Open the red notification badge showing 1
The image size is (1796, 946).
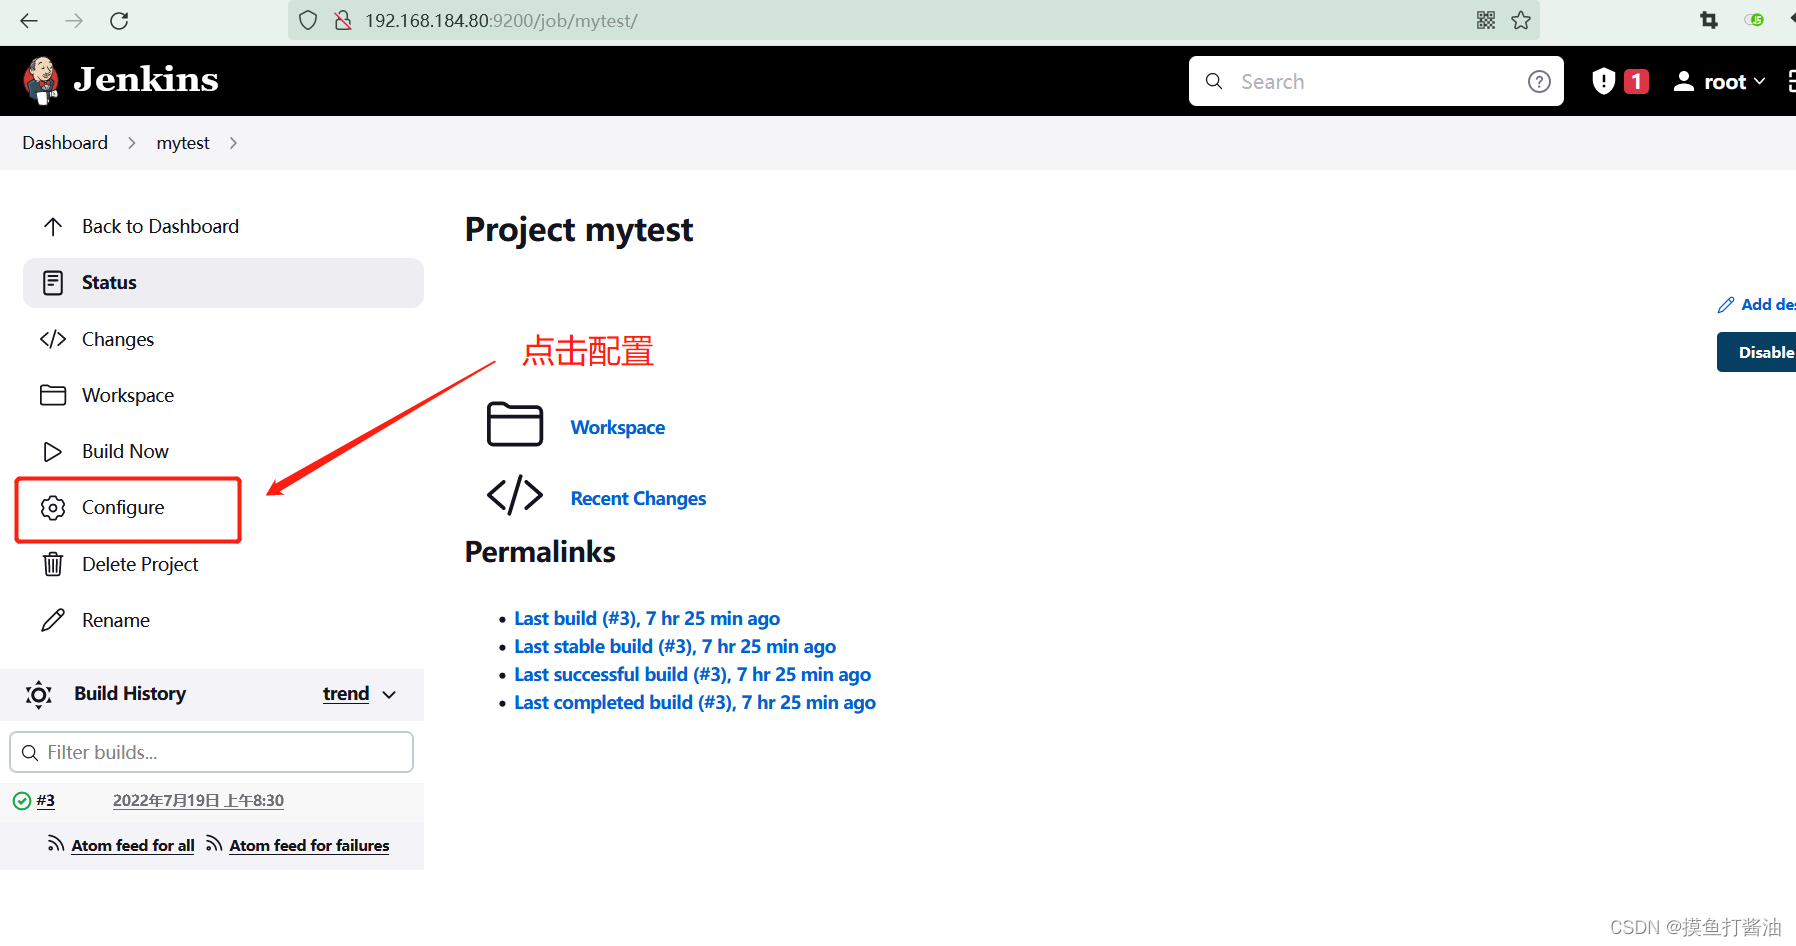[x=1636, y=81]
